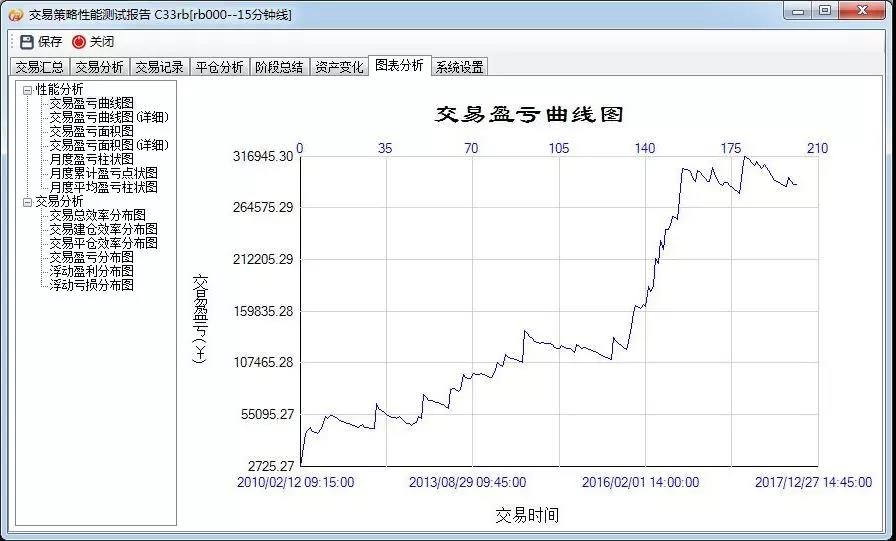Select the 图表分析 tab

click(x=399, y=65)
